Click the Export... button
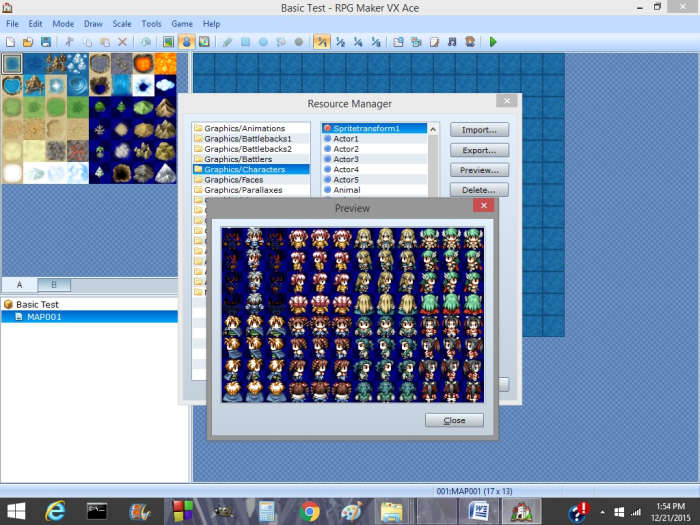700x525 pixels. (479, 150)
